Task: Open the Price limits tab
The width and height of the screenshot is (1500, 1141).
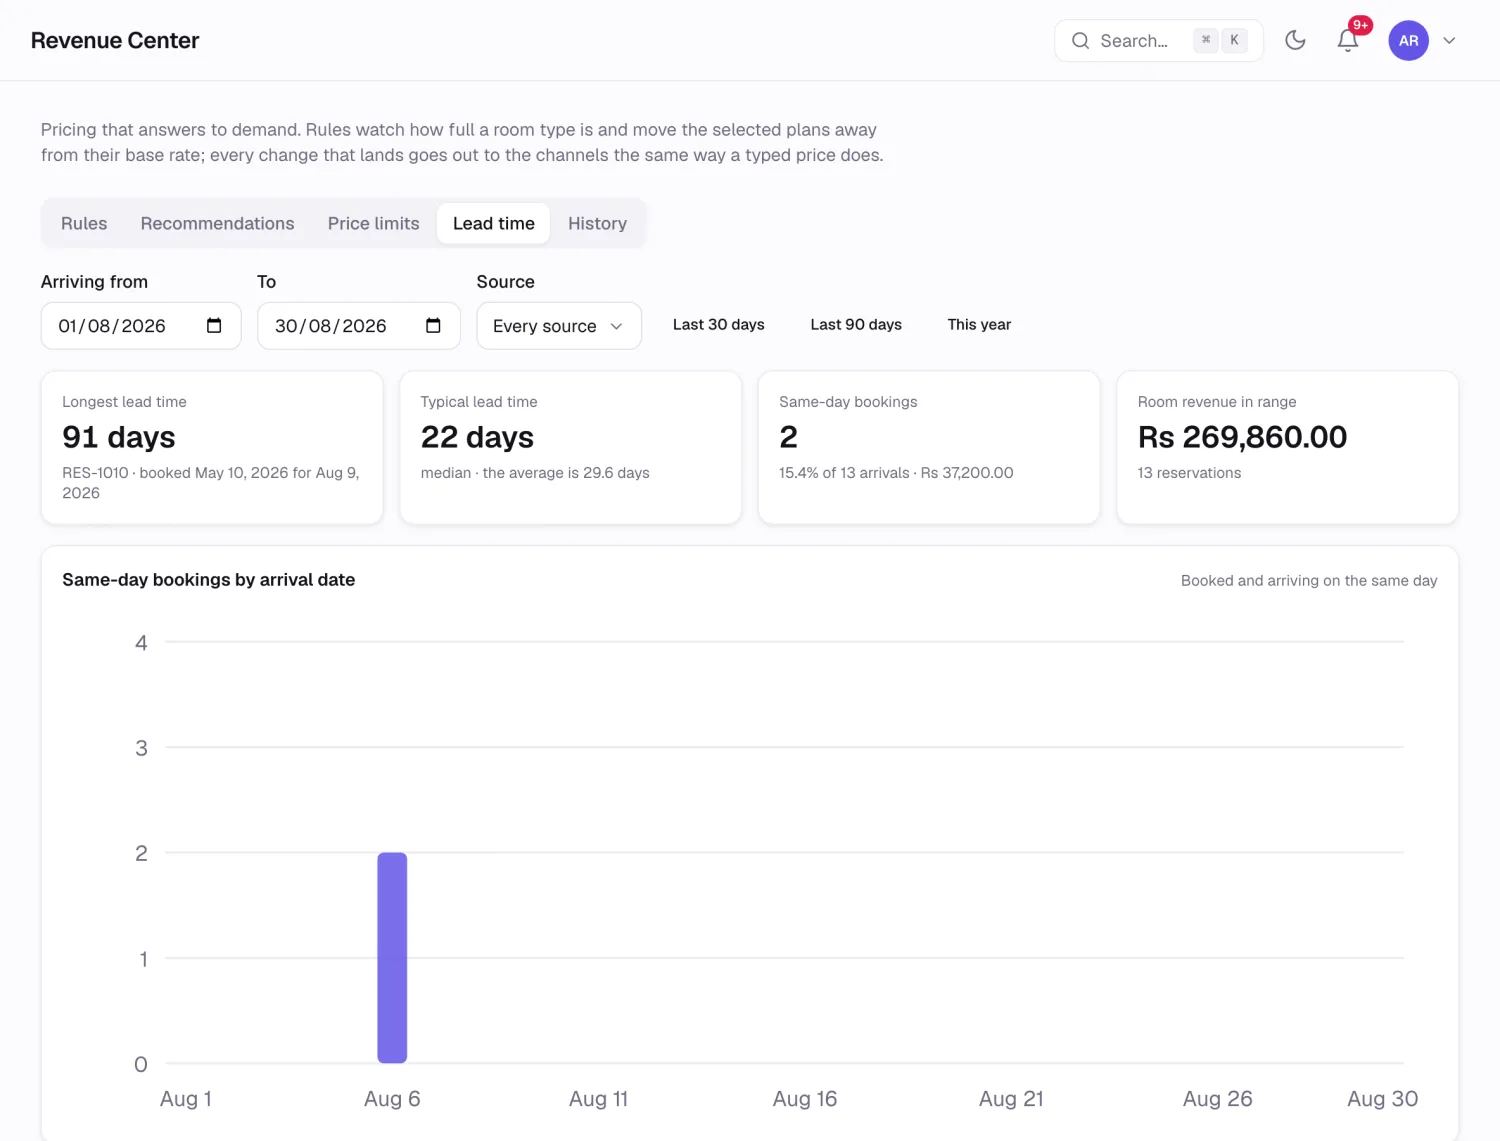Action: click(373, 223)
